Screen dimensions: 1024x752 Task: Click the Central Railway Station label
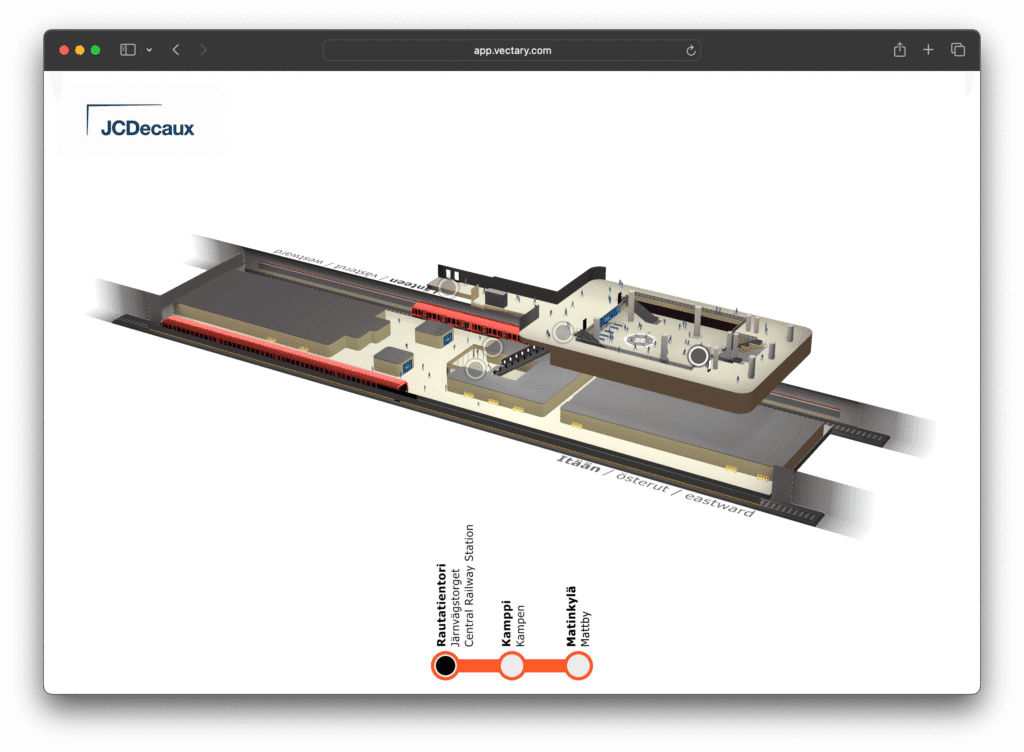[468, 588]
